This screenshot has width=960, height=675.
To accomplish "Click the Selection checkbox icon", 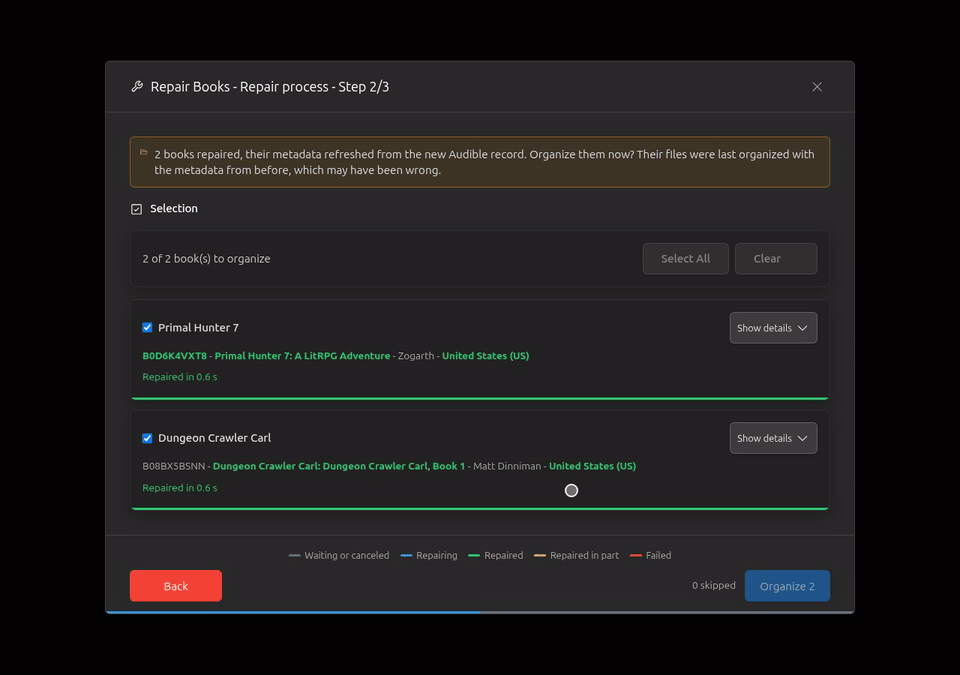I will [137, 209].
